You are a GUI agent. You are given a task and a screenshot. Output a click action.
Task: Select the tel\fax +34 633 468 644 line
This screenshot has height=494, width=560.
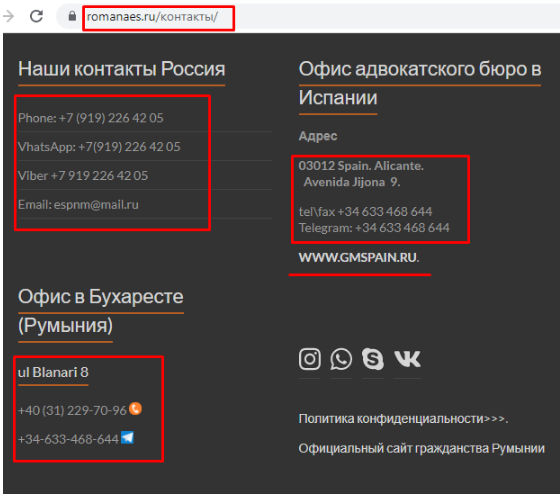(365, 211)
